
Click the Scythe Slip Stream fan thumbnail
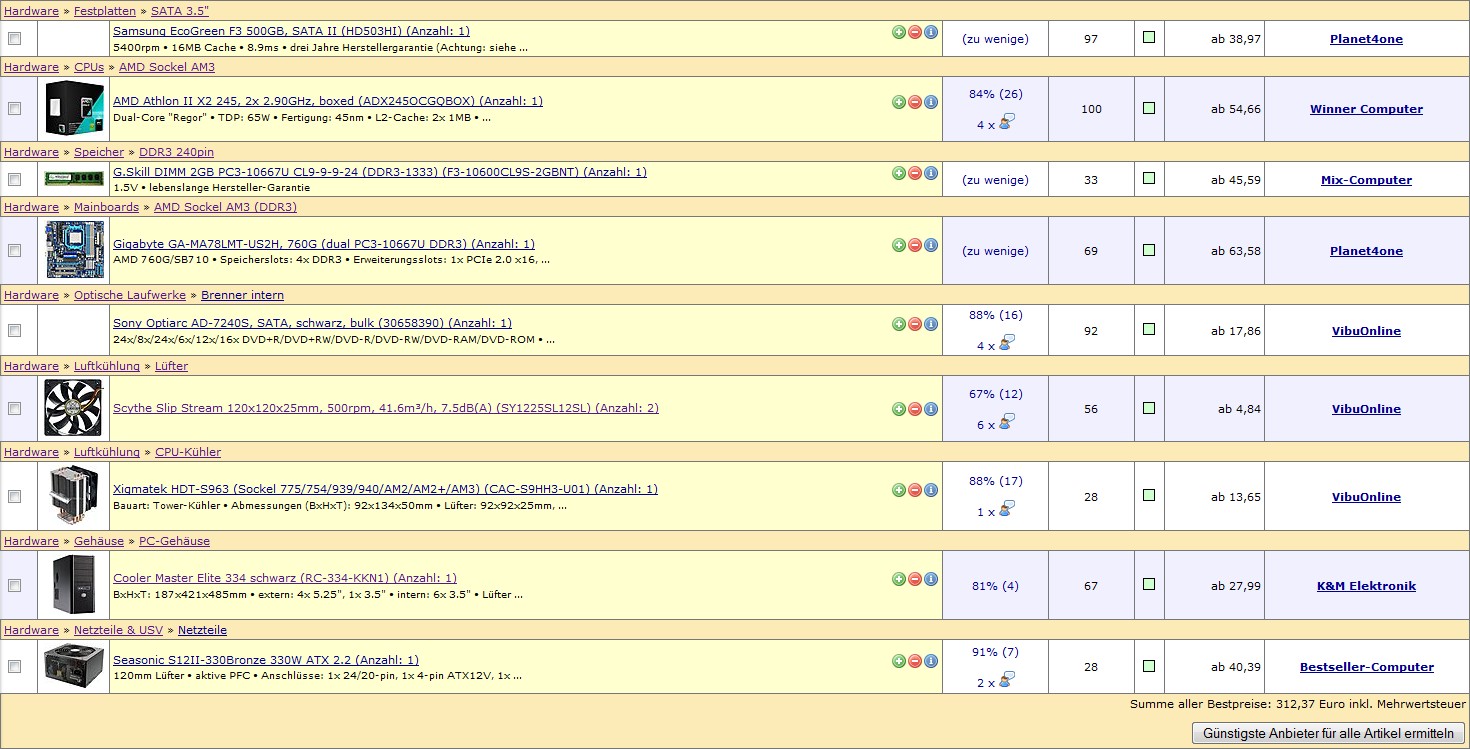[x=73, y=408]
